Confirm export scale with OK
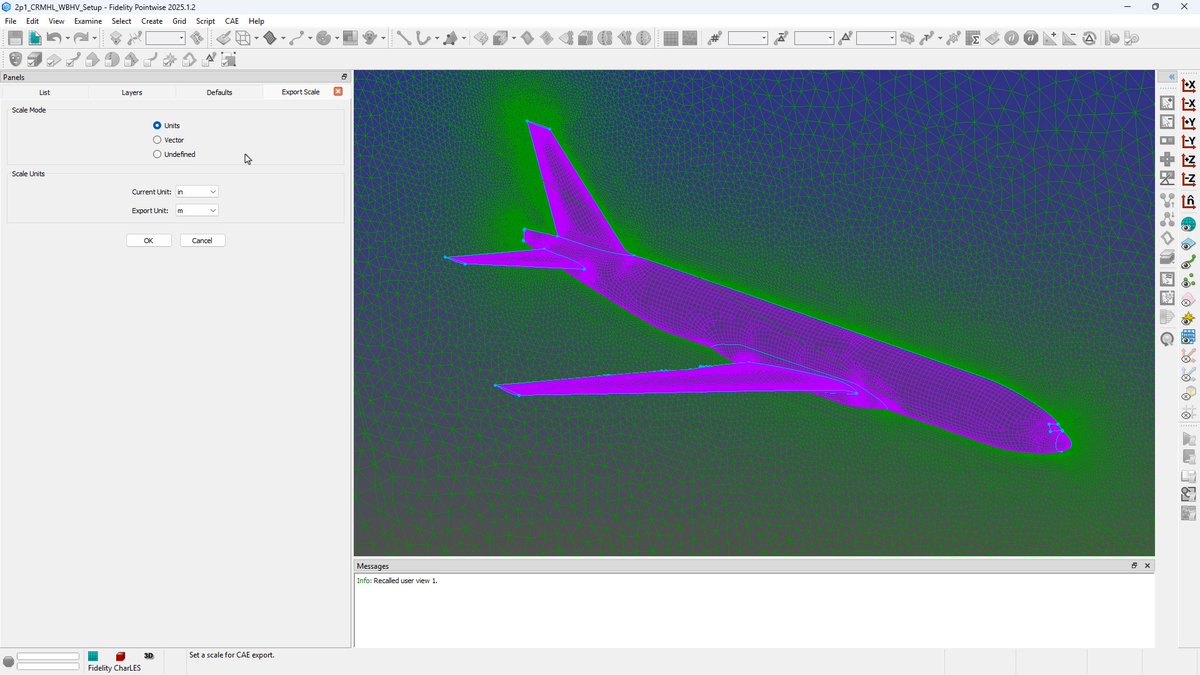The image size is (1200, 675). 149,240
